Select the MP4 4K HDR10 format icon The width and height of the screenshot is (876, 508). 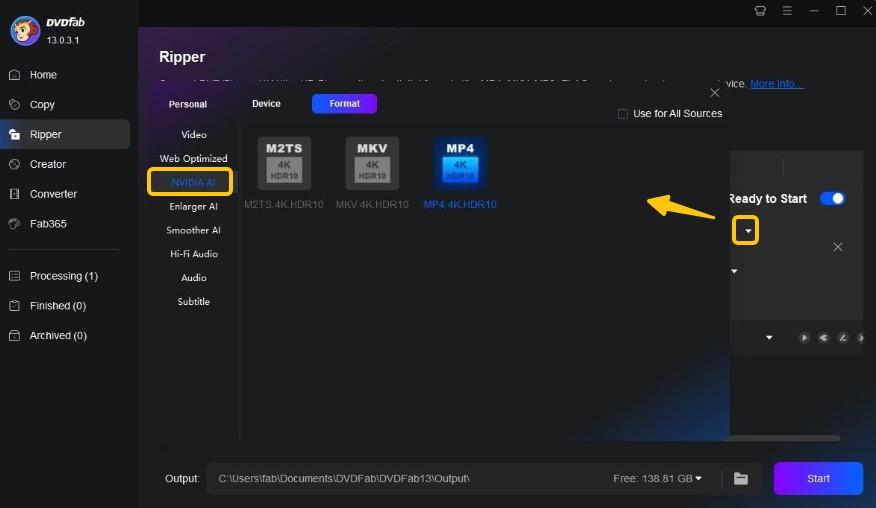460,163
